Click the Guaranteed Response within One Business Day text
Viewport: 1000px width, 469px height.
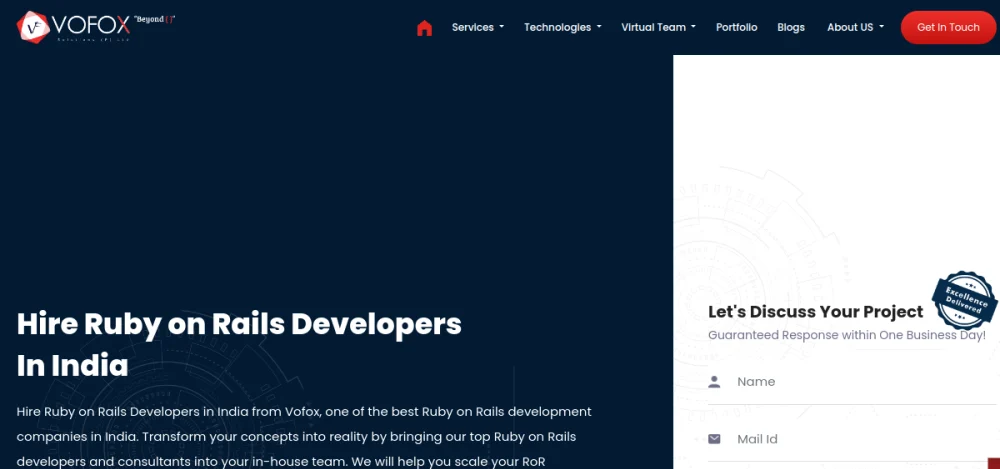tap(847, 335)
